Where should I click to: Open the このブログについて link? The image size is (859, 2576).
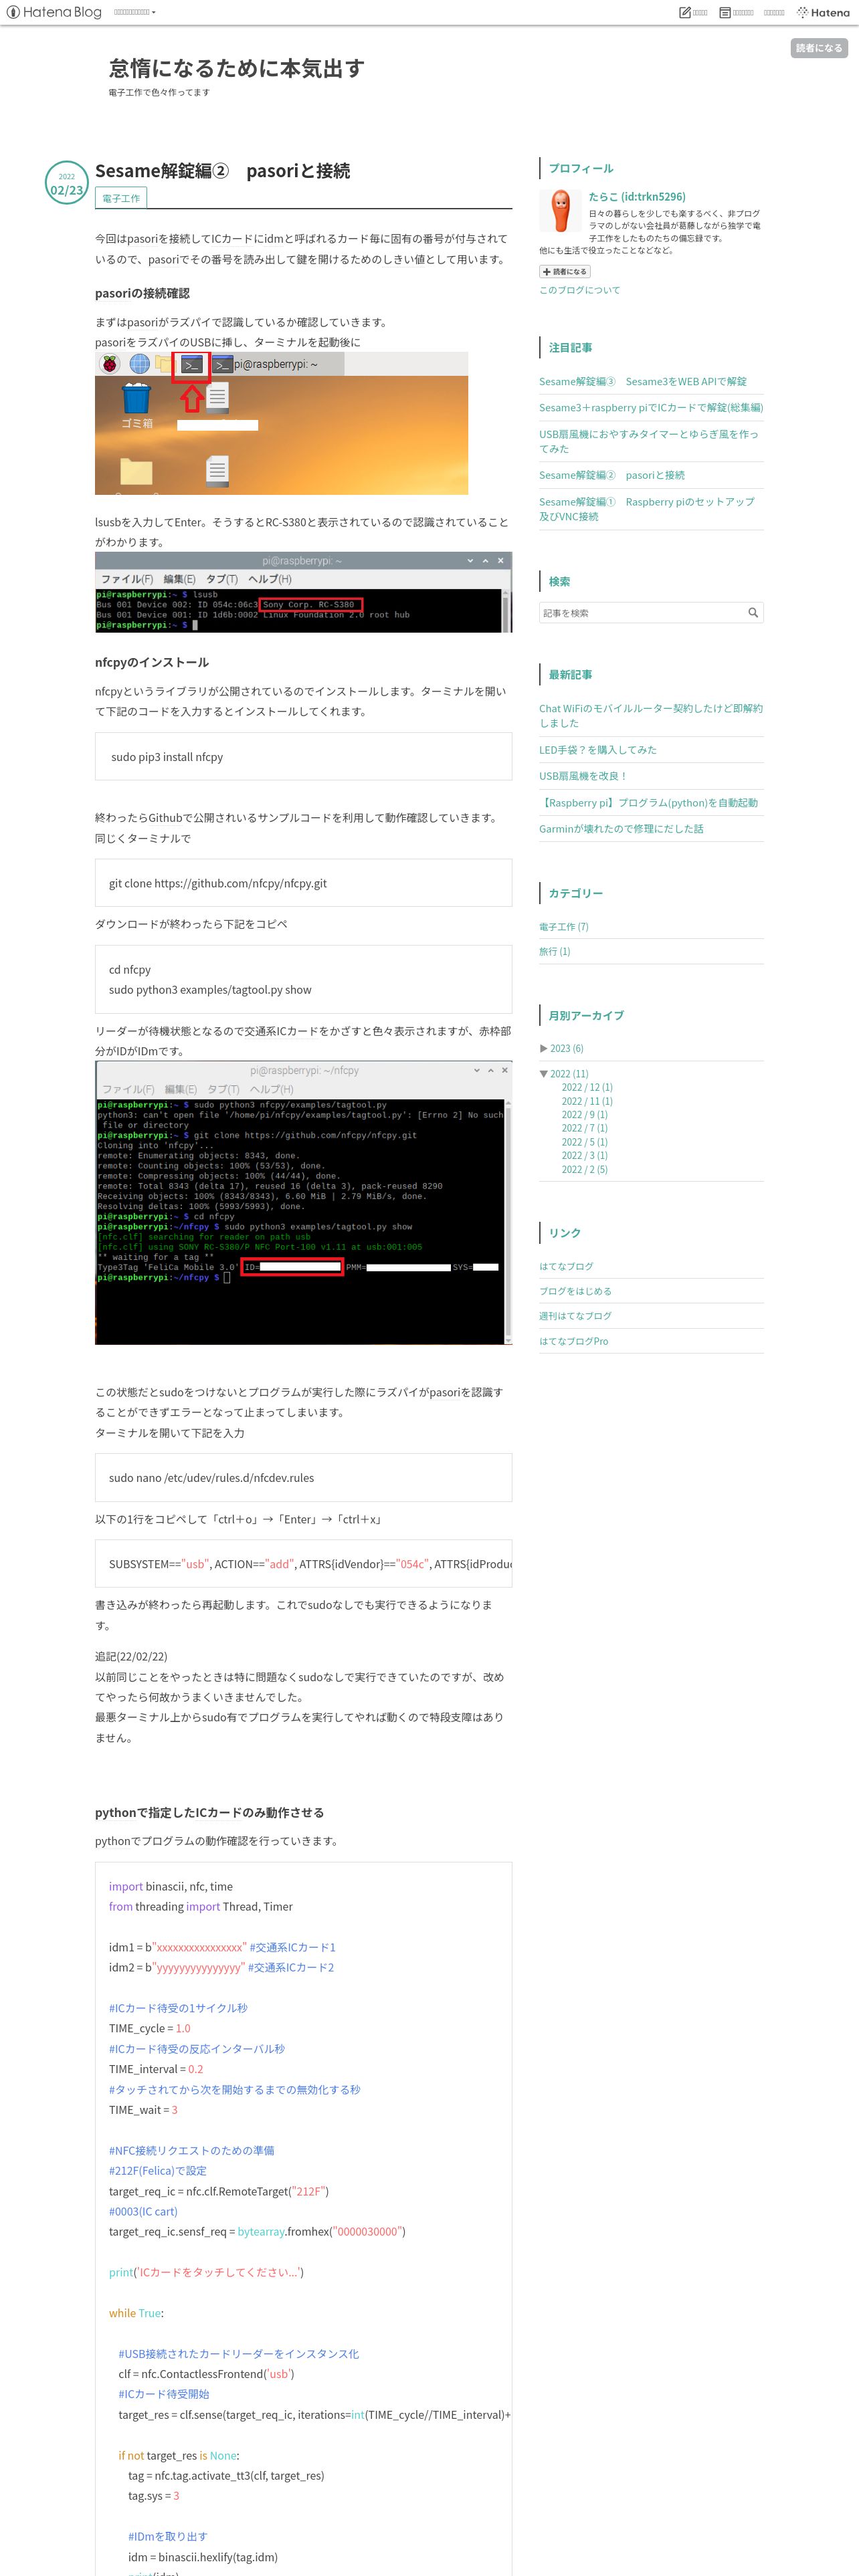[x=579, y=290]
